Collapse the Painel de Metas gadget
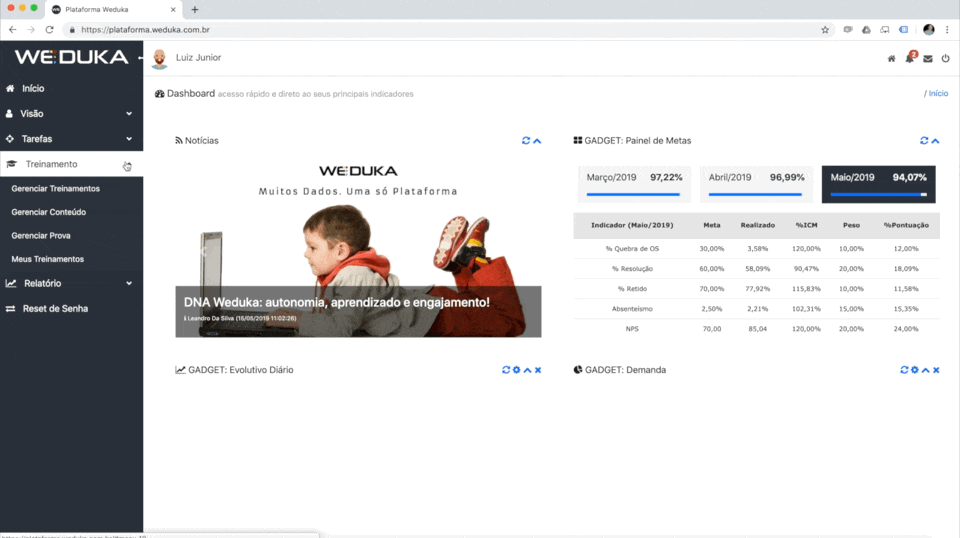 click(x=936, y=141)
